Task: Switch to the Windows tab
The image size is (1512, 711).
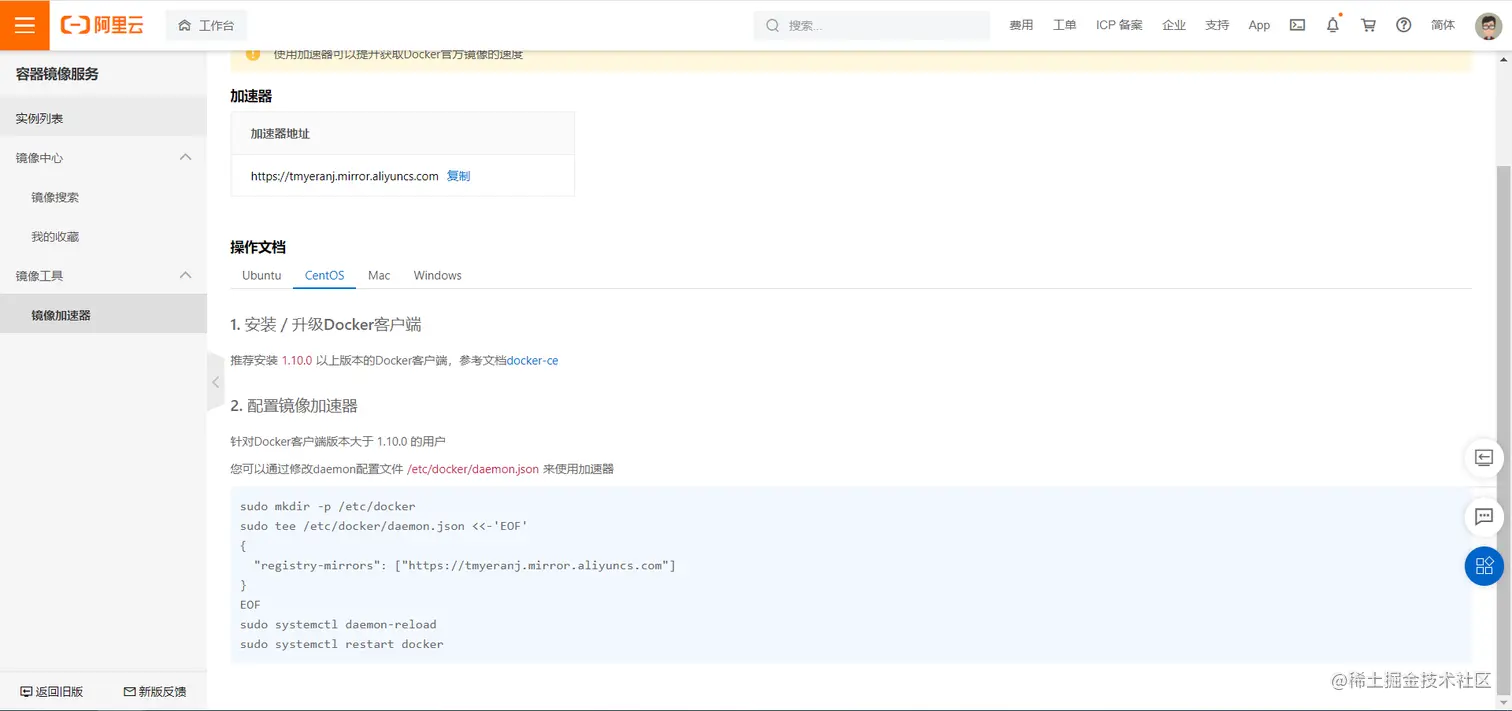Action: [438, 275]
